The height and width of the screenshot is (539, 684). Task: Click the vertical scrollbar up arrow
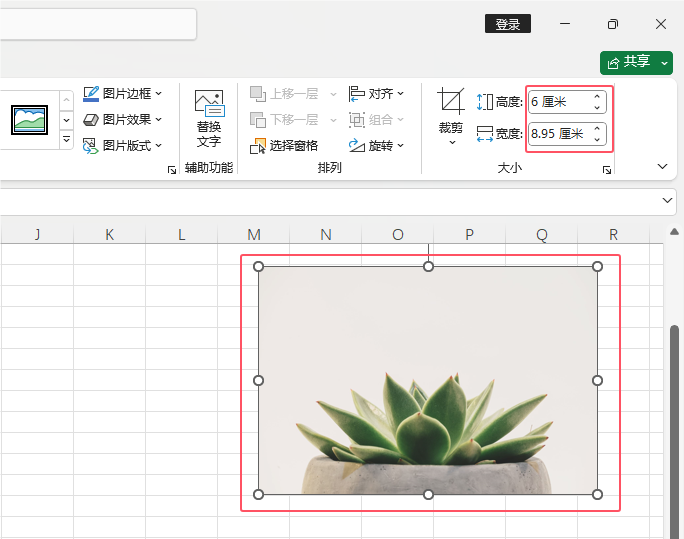click(674, 232)
